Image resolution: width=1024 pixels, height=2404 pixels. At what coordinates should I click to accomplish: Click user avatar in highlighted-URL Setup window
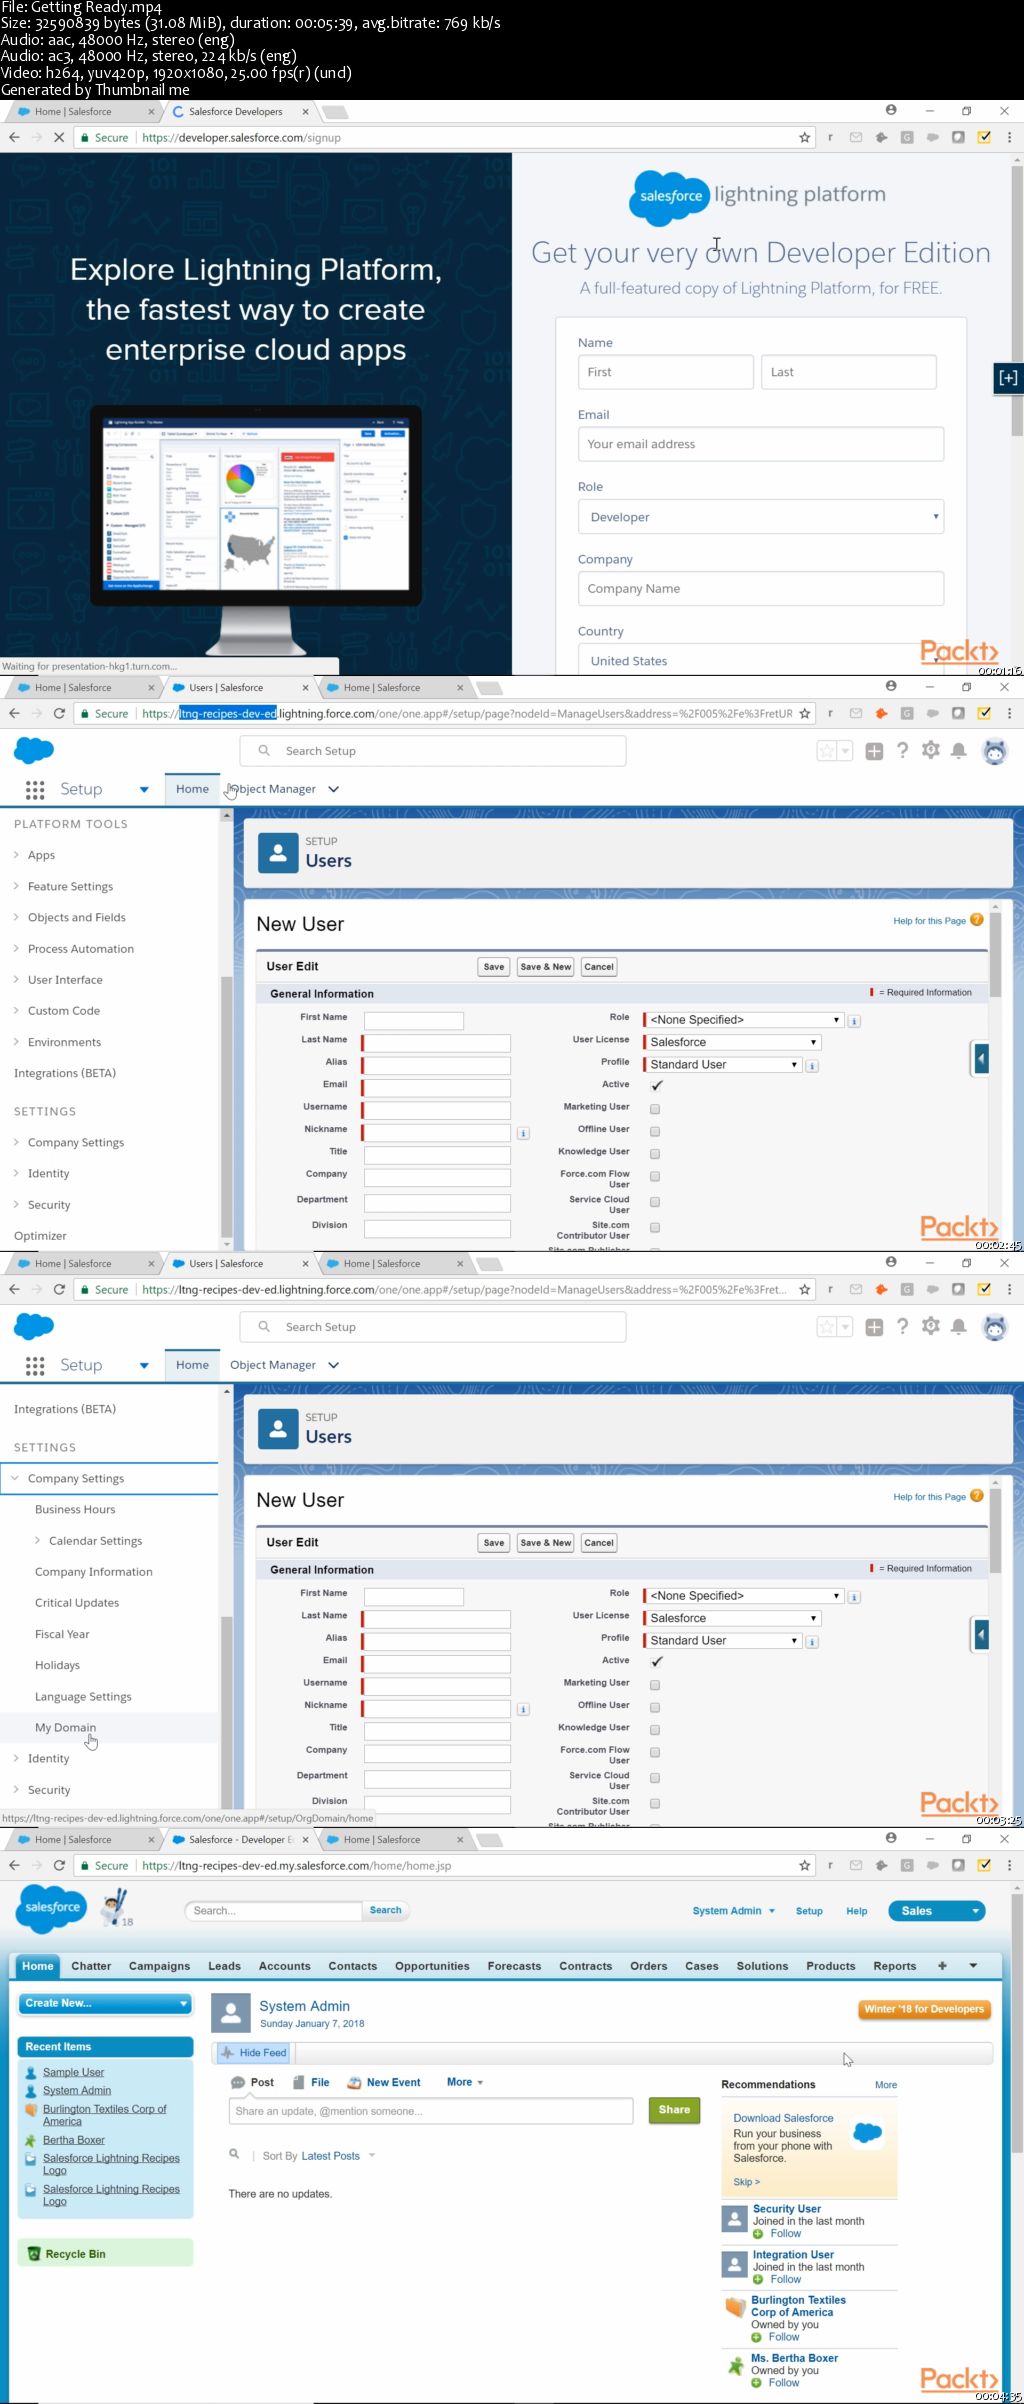(x=995, y=751)
